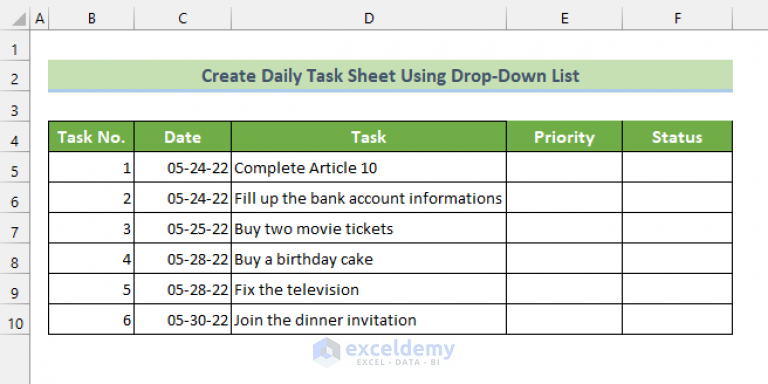The height and width of the screenshot is (384, 768).
Task: Select row 5 header
Action: 15,172
